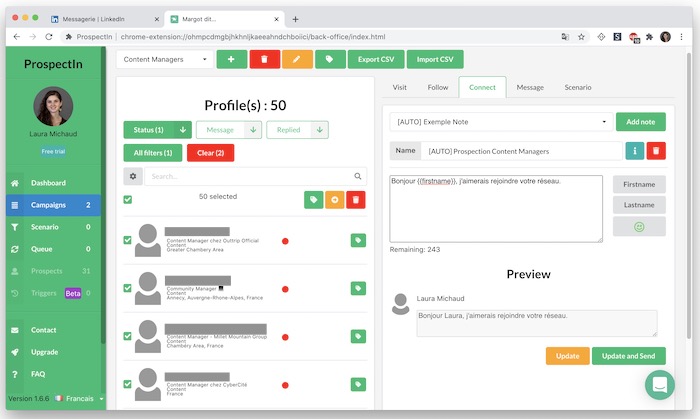Select the Connect tab
The height and width of the screenshot is (419, 700).
[x=482, y=87]
